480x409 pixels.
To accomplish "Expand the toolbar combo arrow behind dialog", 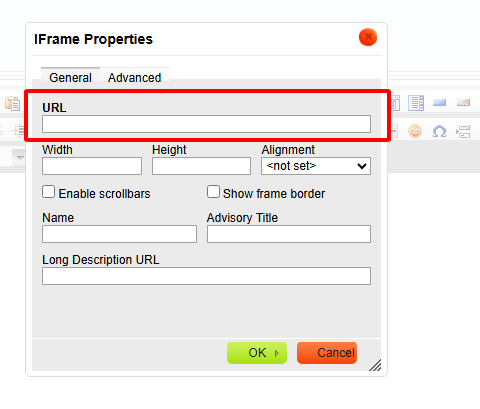I will tap(19, 158).
